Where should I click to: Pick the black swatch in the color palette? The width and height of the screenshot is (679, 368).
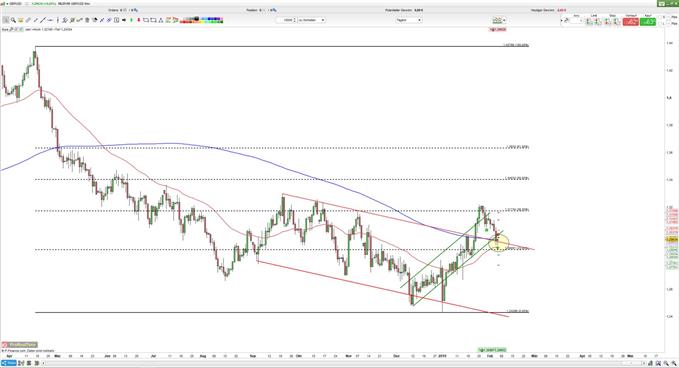(x=197, y=19)
